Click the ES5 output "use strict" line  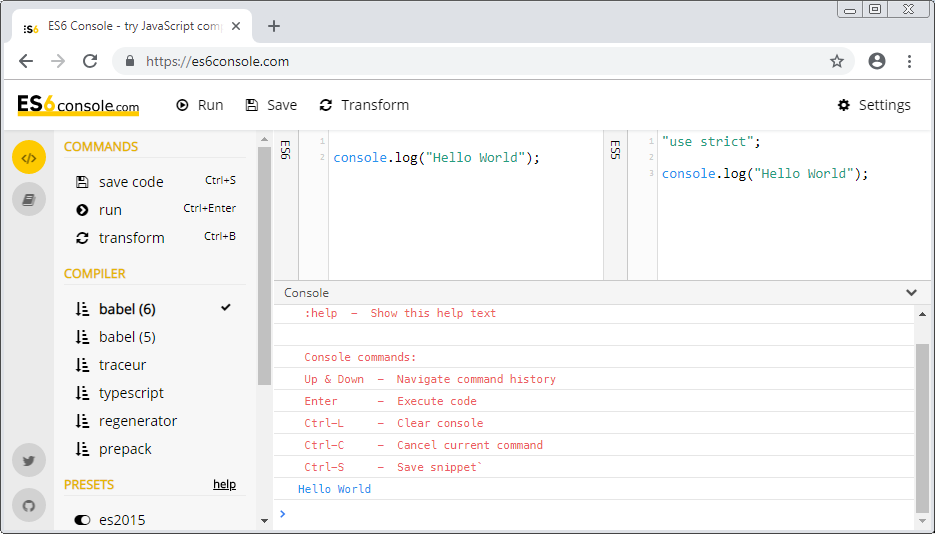coord(712,142)
